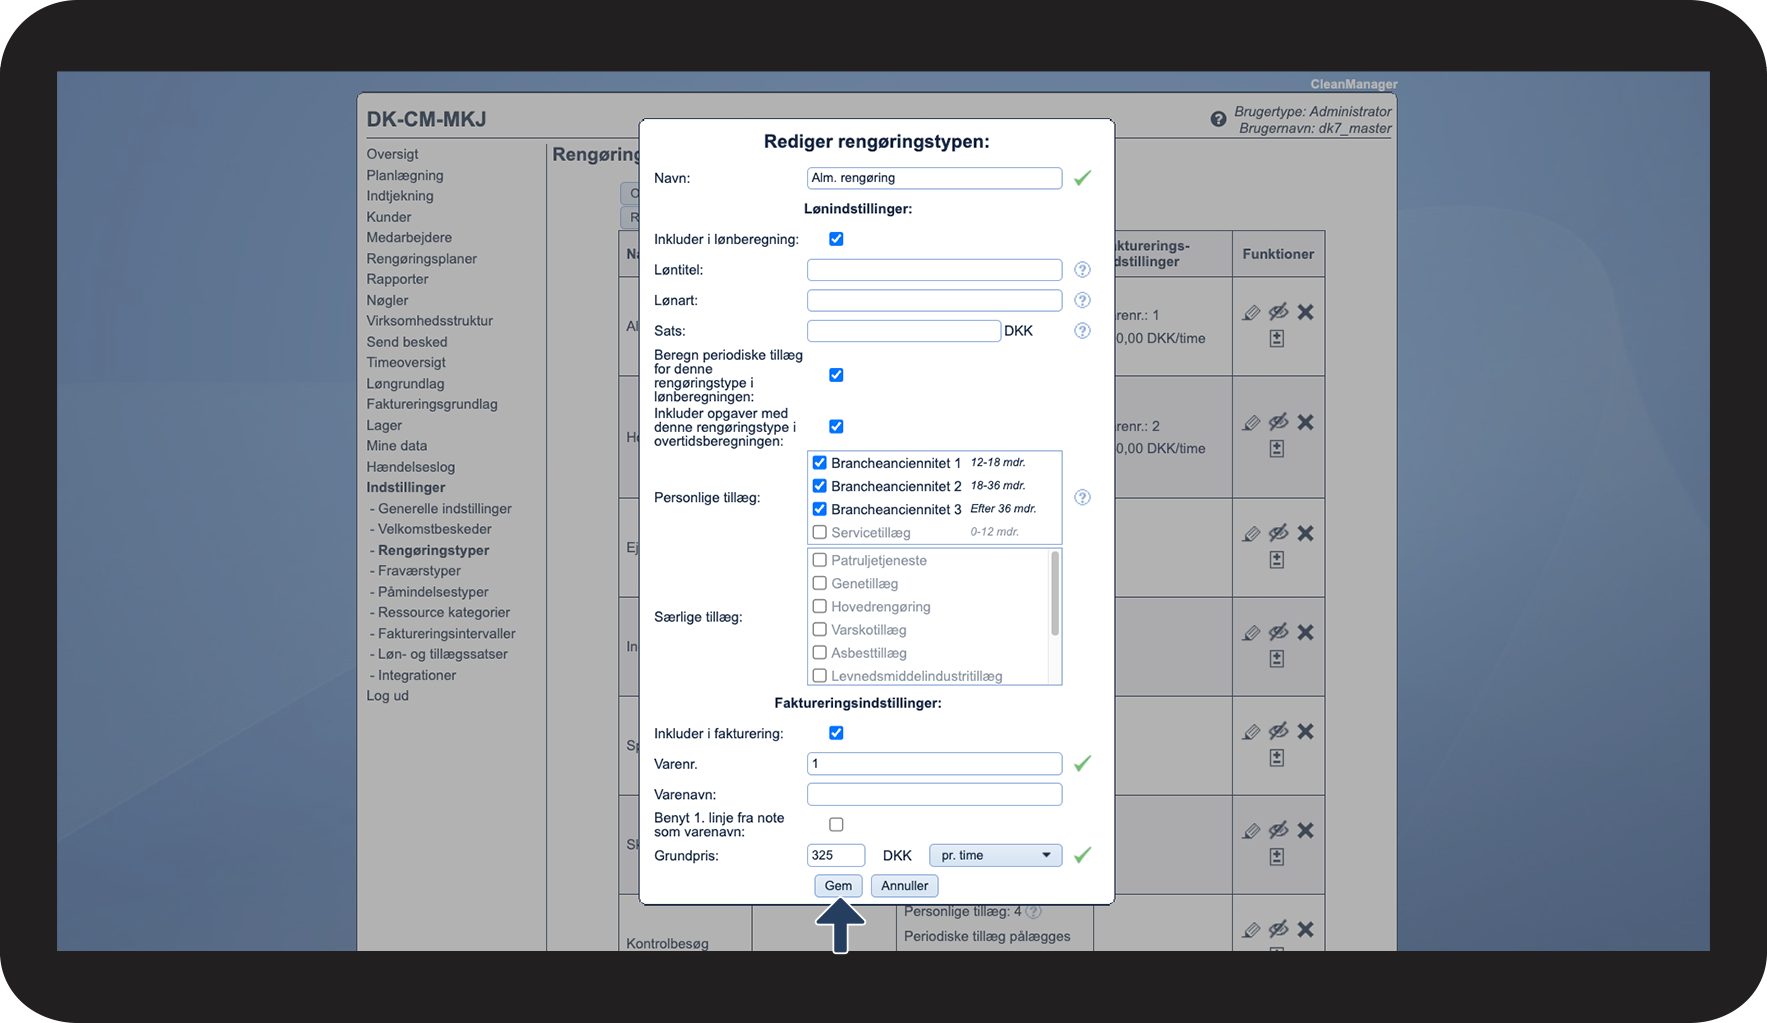Open Oversigt in the sidebar

[392, 154]
